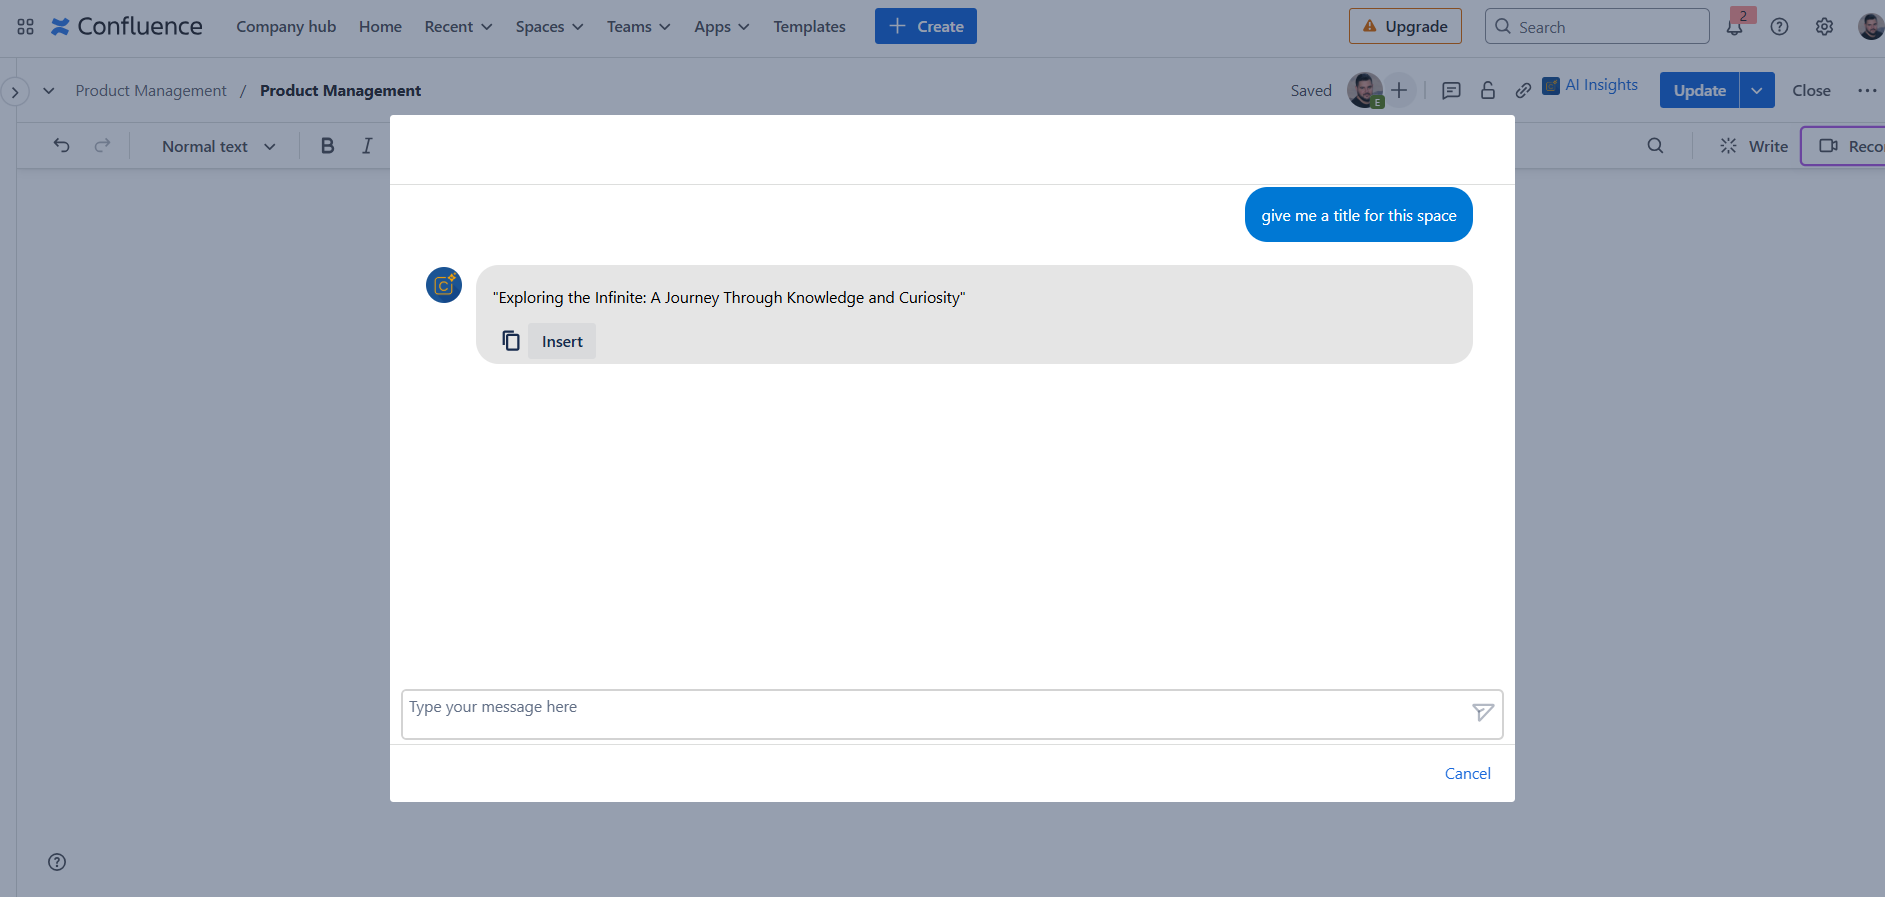1885x897 pixels.
Task: Click the Type your message here field
Action: coord(930,714)
